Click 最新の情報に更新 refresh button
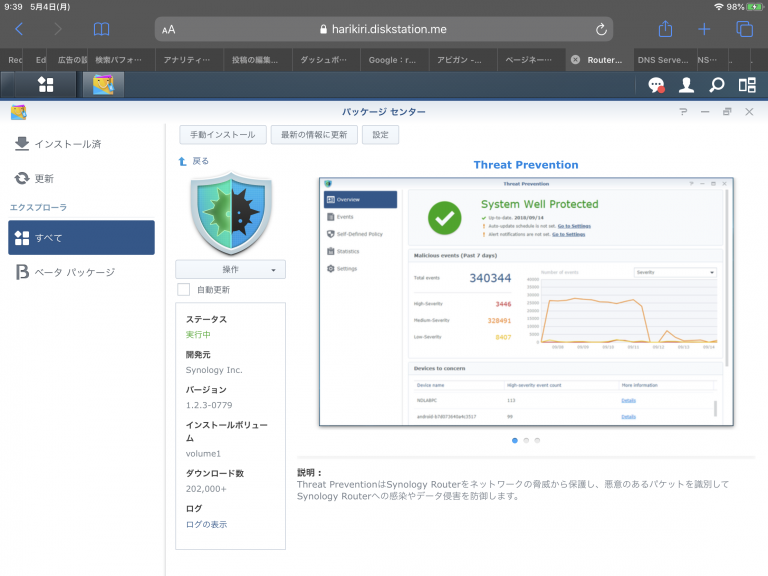768x576 pixels. click(x=314, y=135)
